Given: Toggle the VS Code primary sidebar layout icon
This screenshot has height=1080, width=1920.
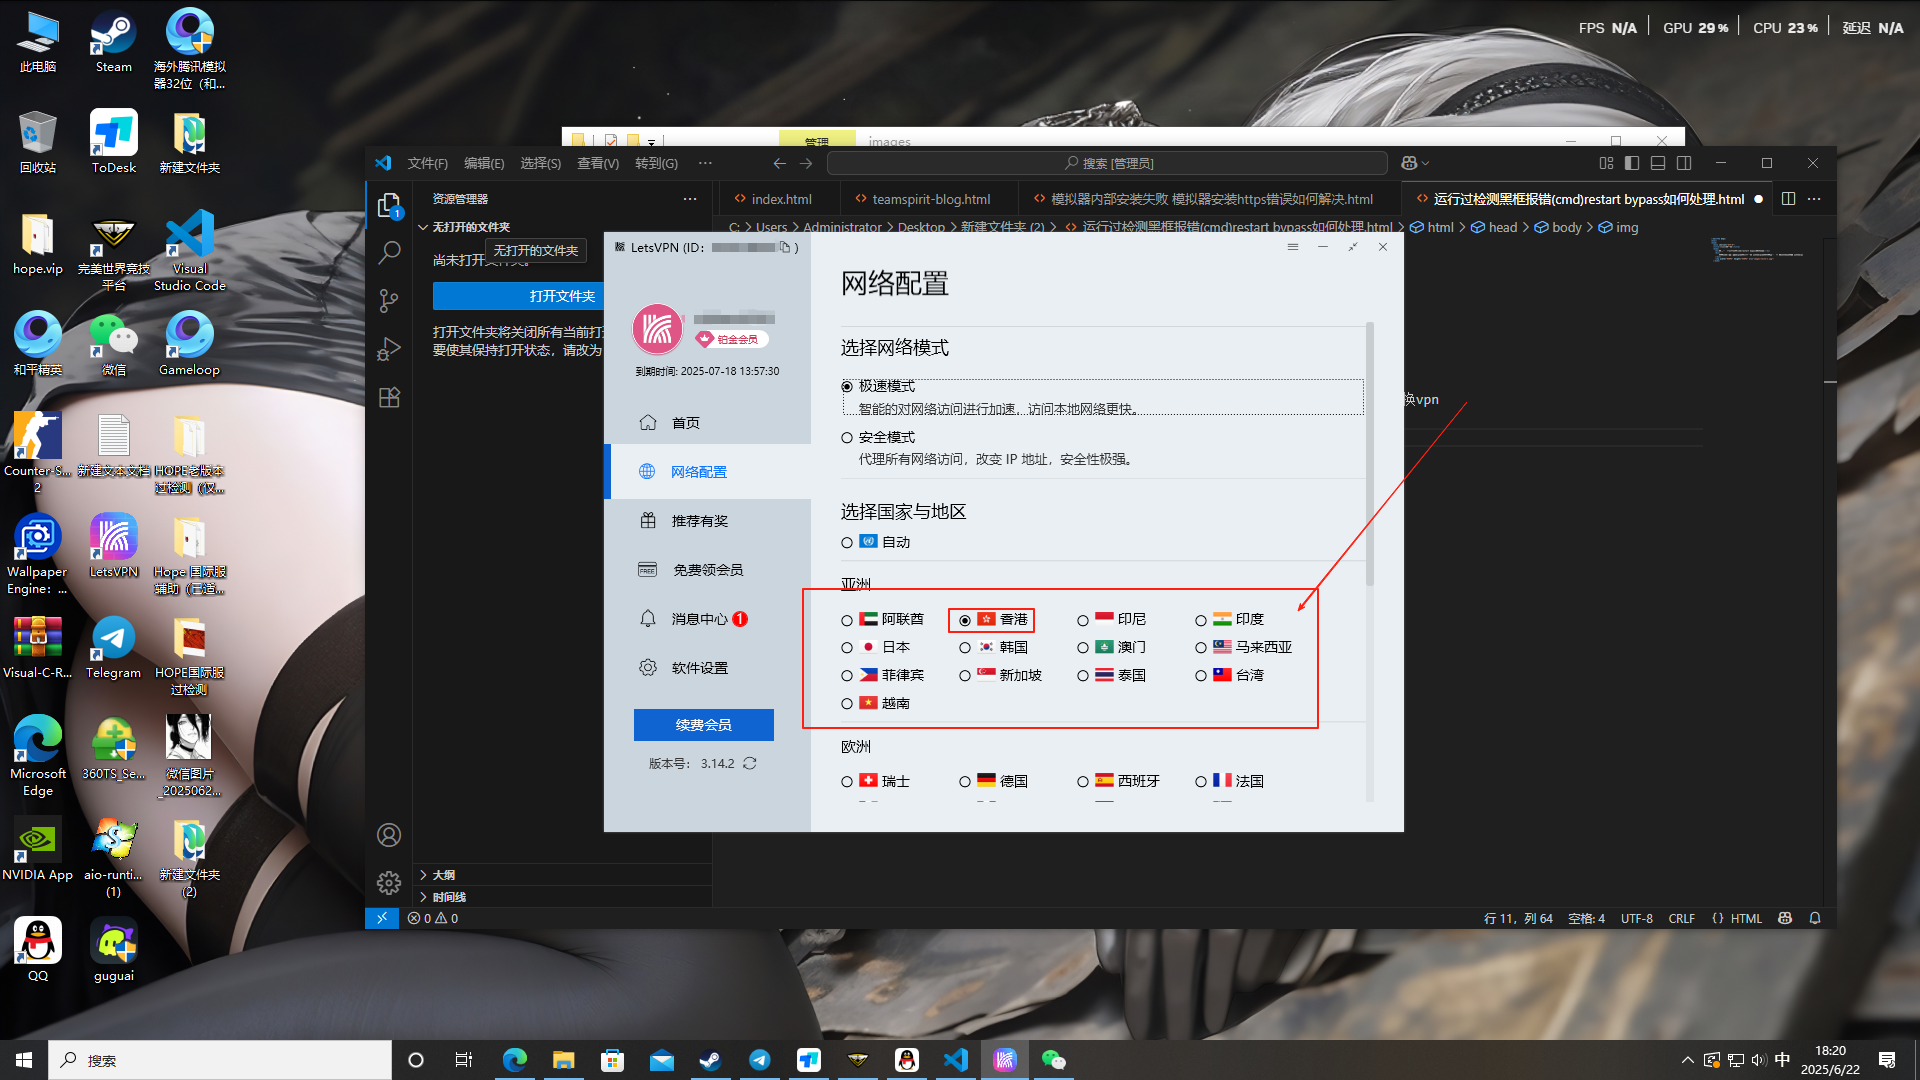Looking at the screenshot, I should coord(1632,163).
